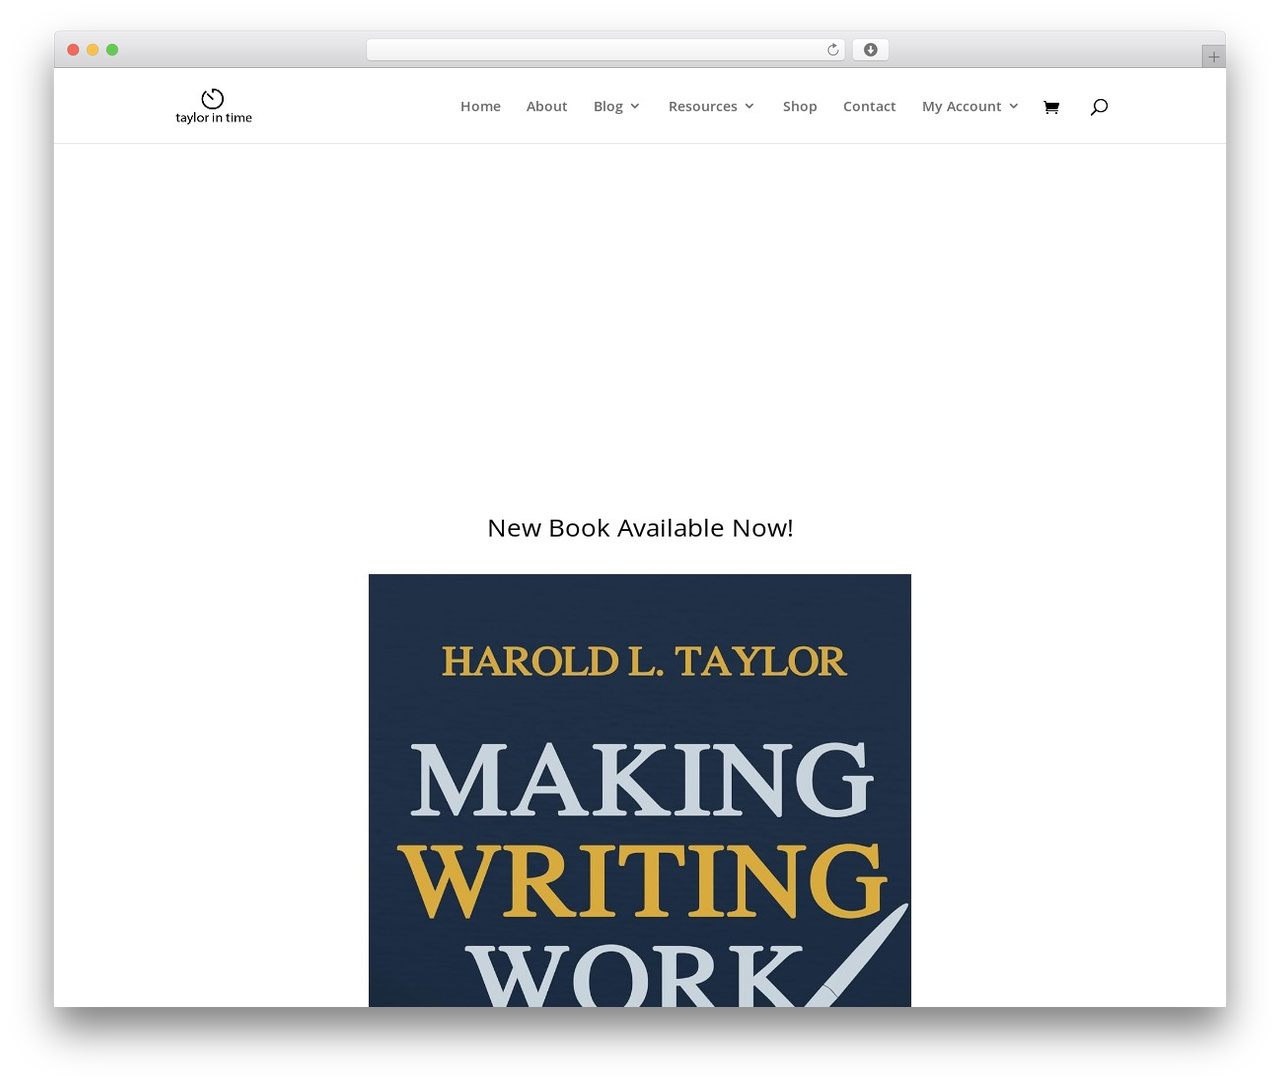Open the Resources menu link
The width and height of the screenshot is (1280, 1084).
(703, 106)
